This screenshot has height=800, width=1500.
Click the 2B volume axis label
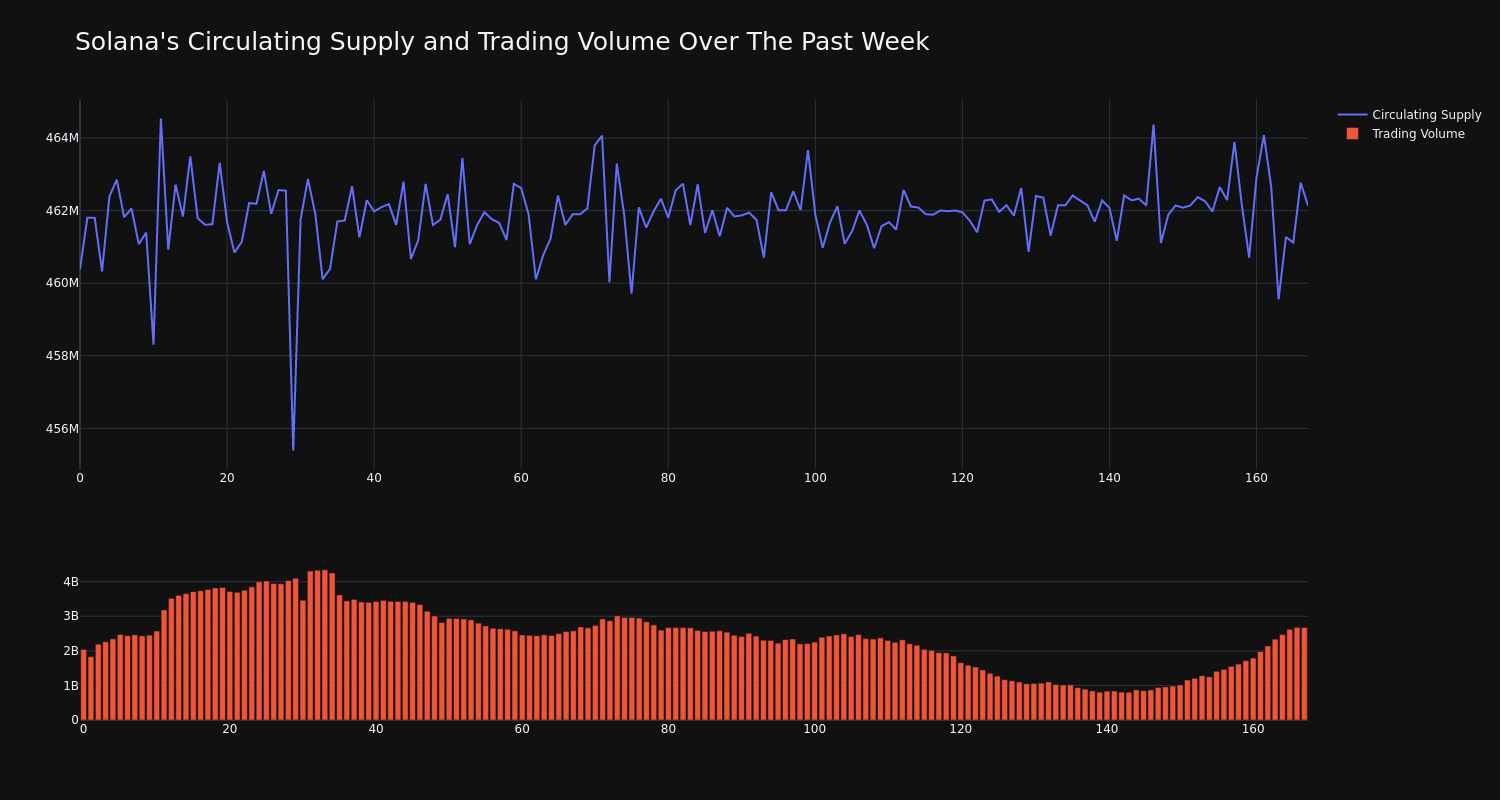pyautogui.click(x=71, y=651)
